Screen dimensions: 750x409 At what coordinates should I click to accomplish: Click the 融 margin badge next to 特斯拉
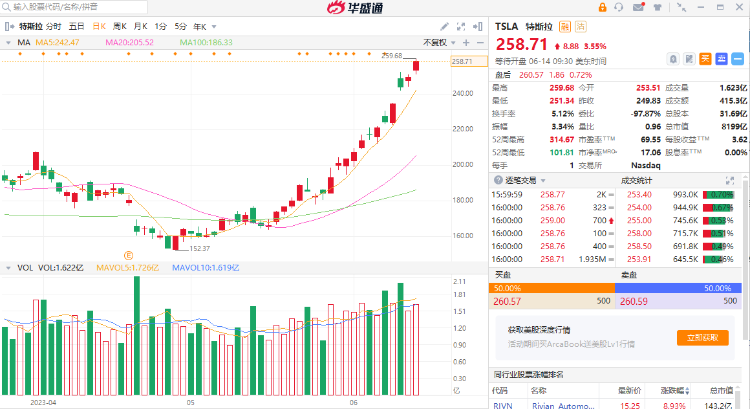(x=565, y=27)
